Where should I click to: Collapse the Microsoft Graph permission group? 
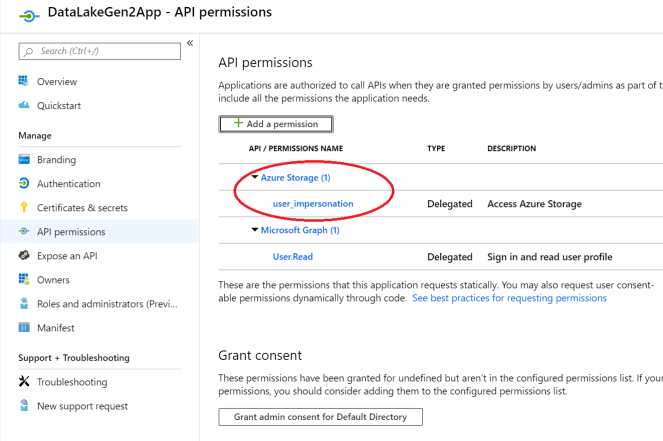[255, 230]
